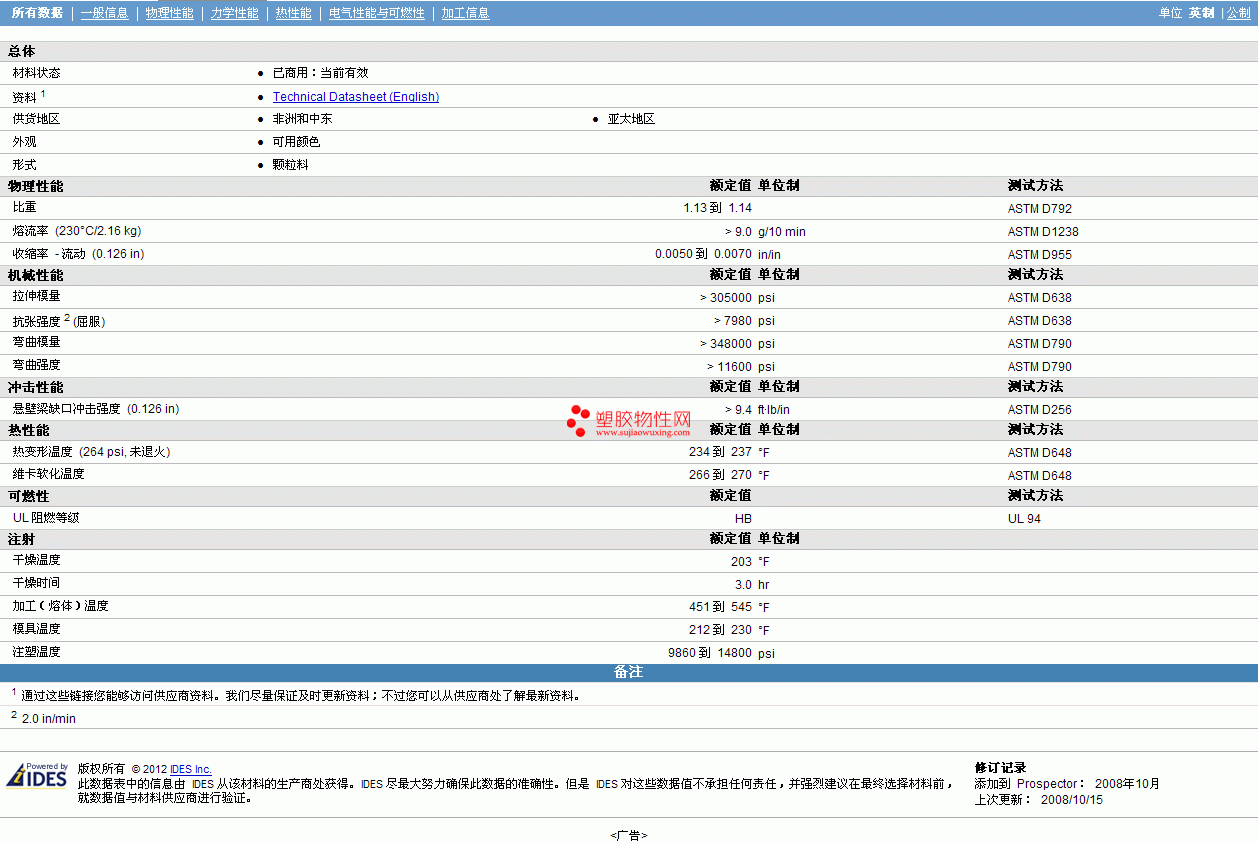
Task: Click 材料状态 row label
Action: point(36,73)
